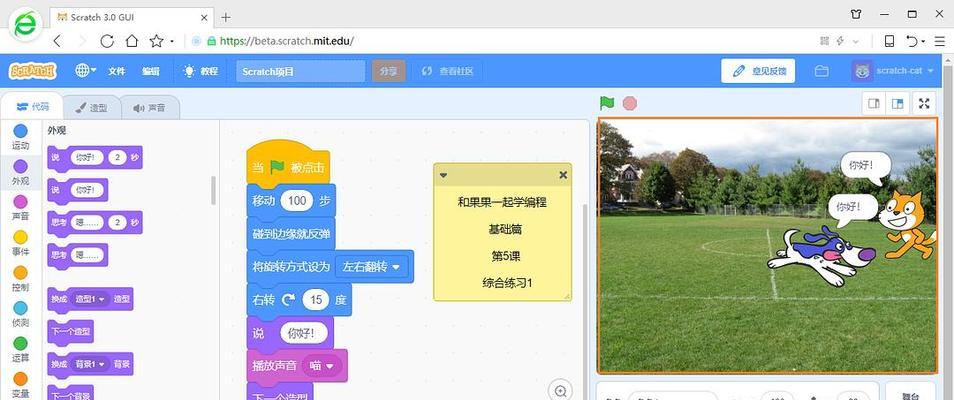954x400 pixels.
Task: Select the 声音 block category circle
Action: [21, 202]
